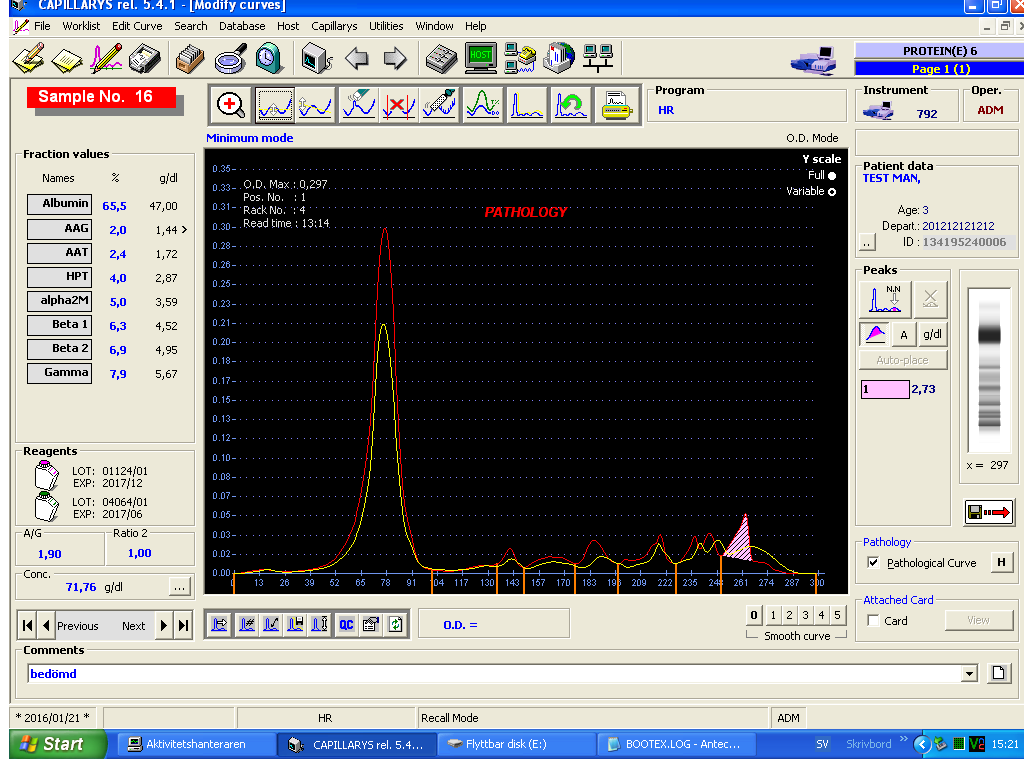The image size is (1024, 768).
Task: Select the minimum mode curve tool
Action: 274,104
